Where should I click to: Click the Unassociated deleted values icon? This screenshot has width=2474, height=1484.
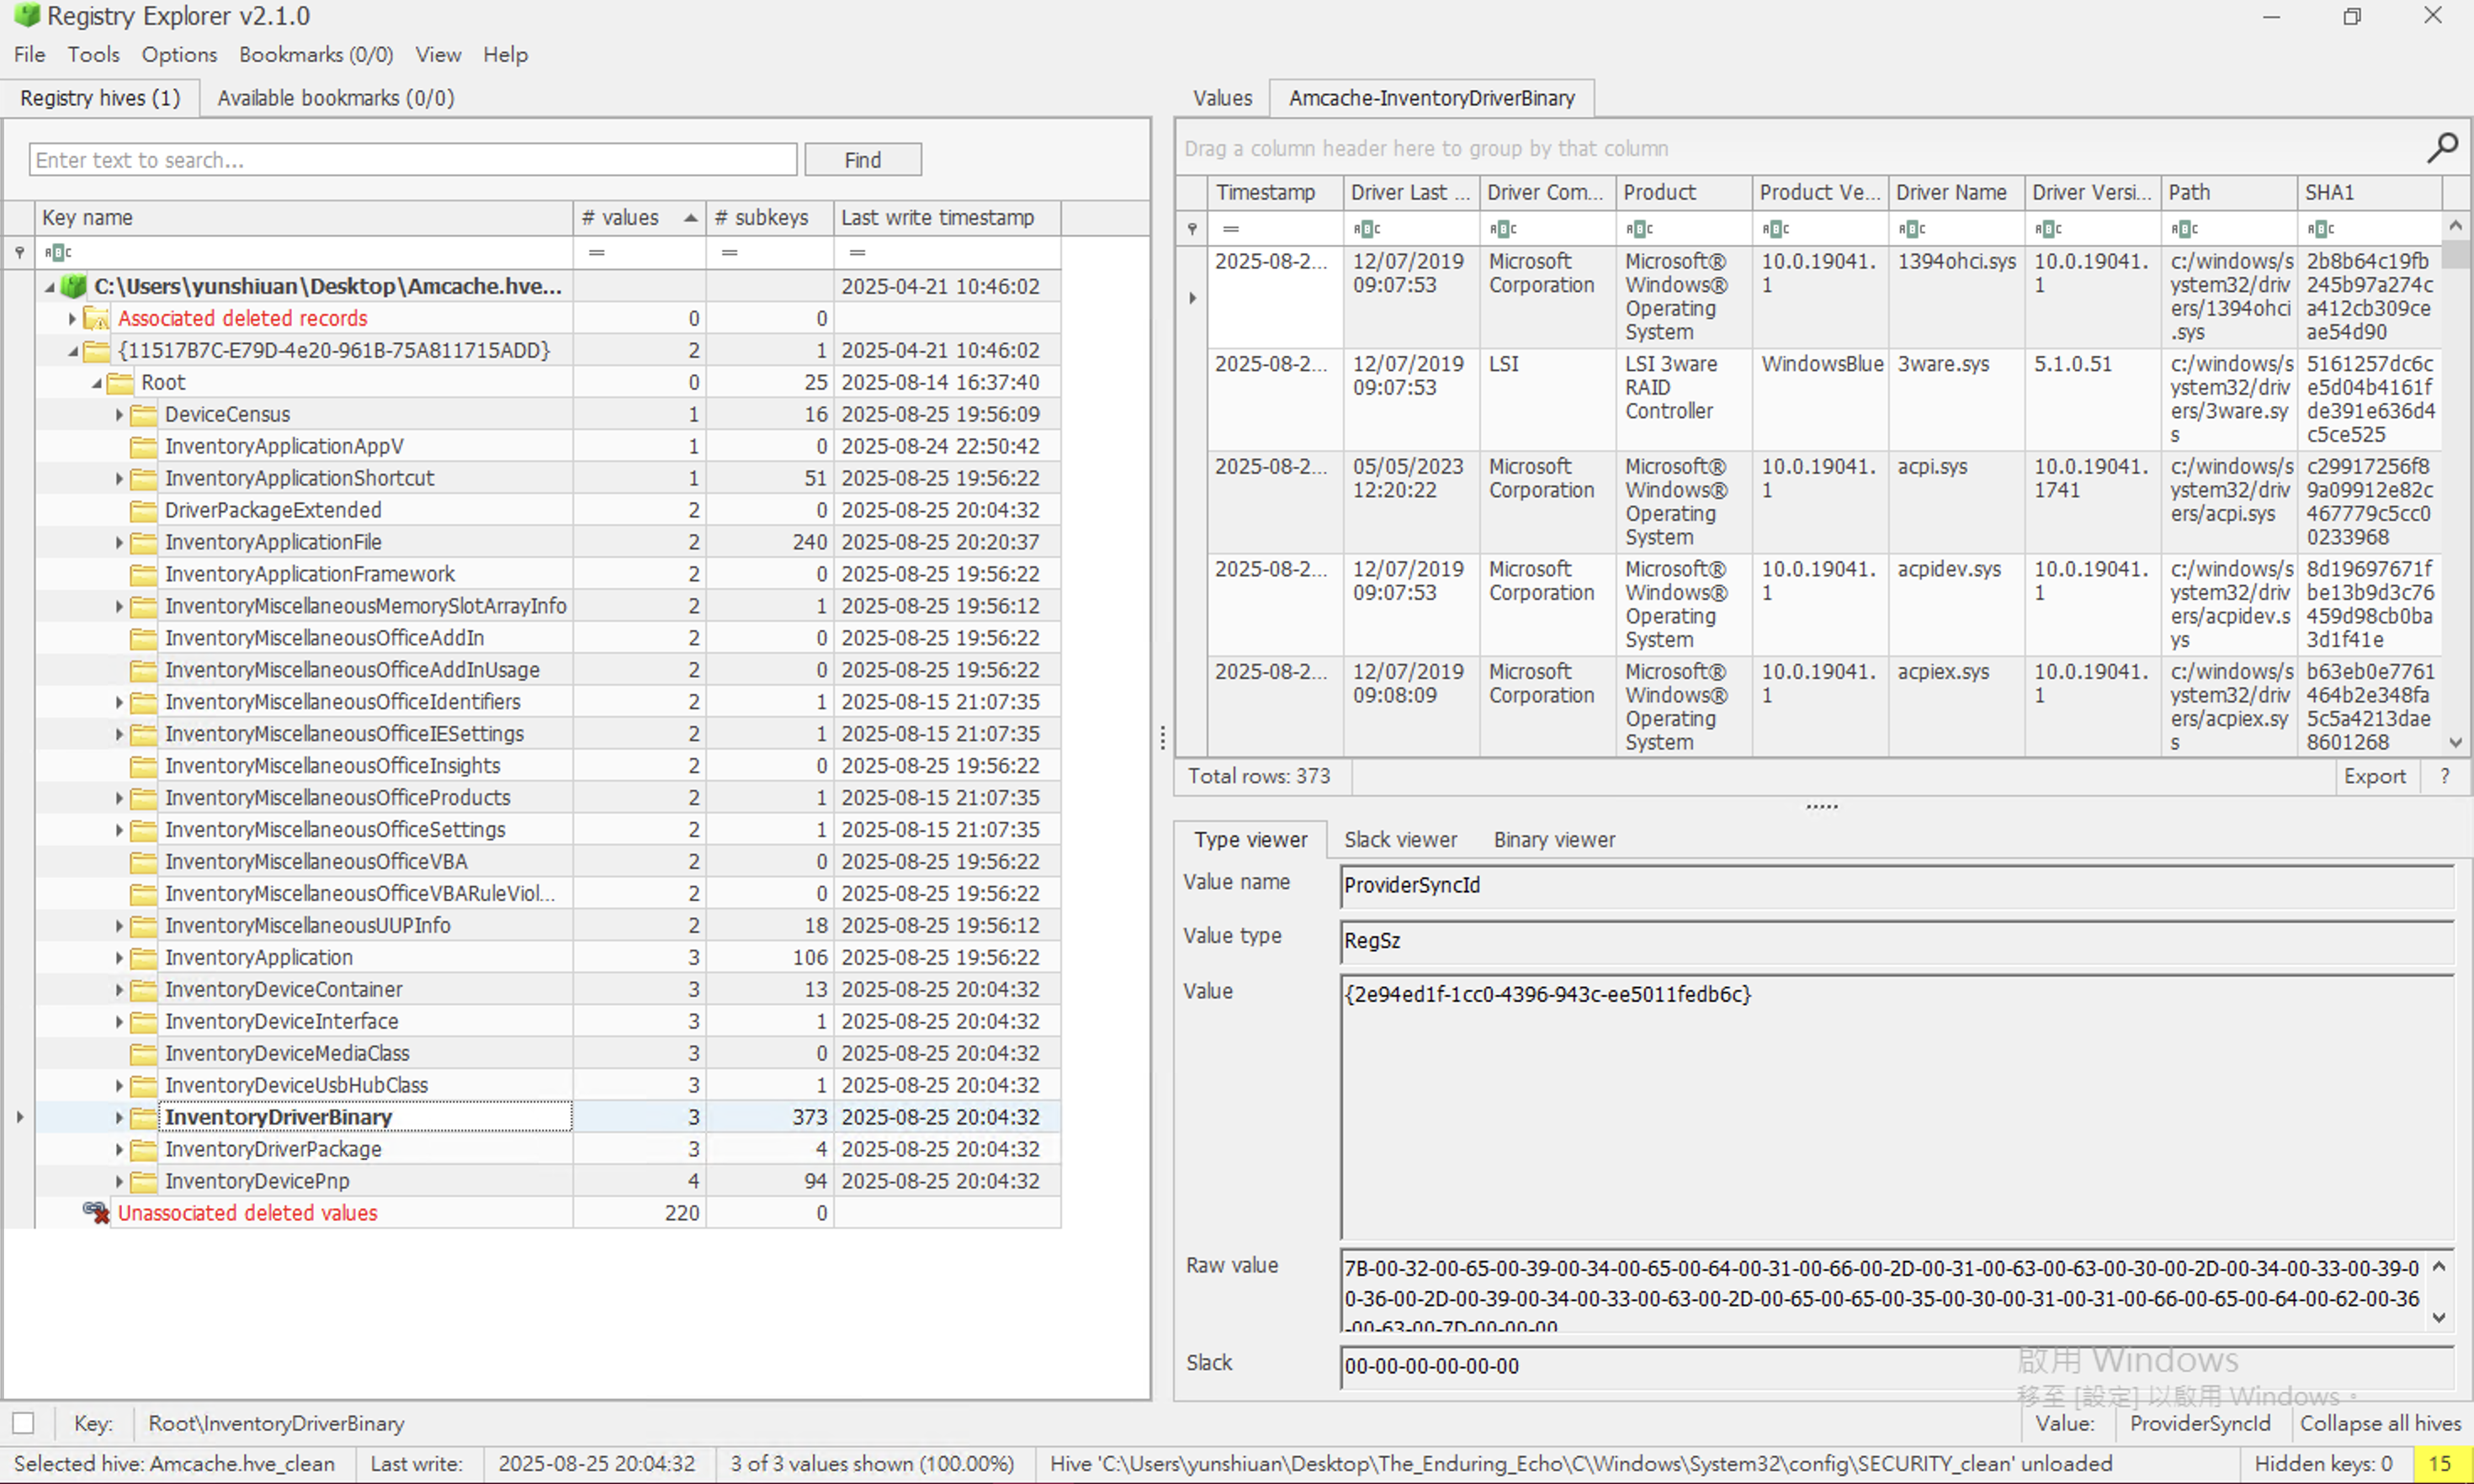click(96, 1212)
